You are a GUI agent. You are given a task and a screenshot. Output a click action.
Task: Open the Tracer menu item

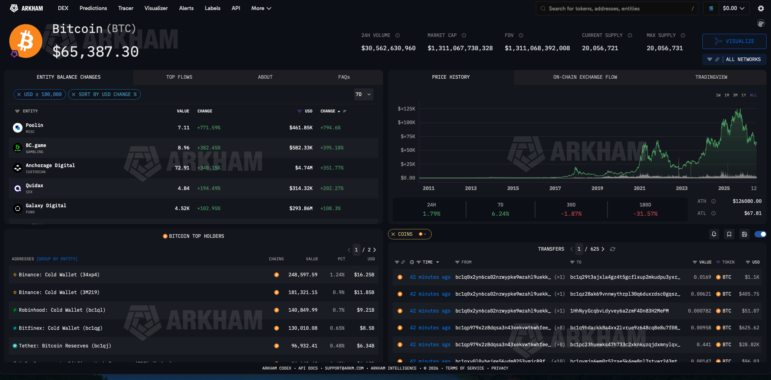pyautogui.click(x=125, y=8)
